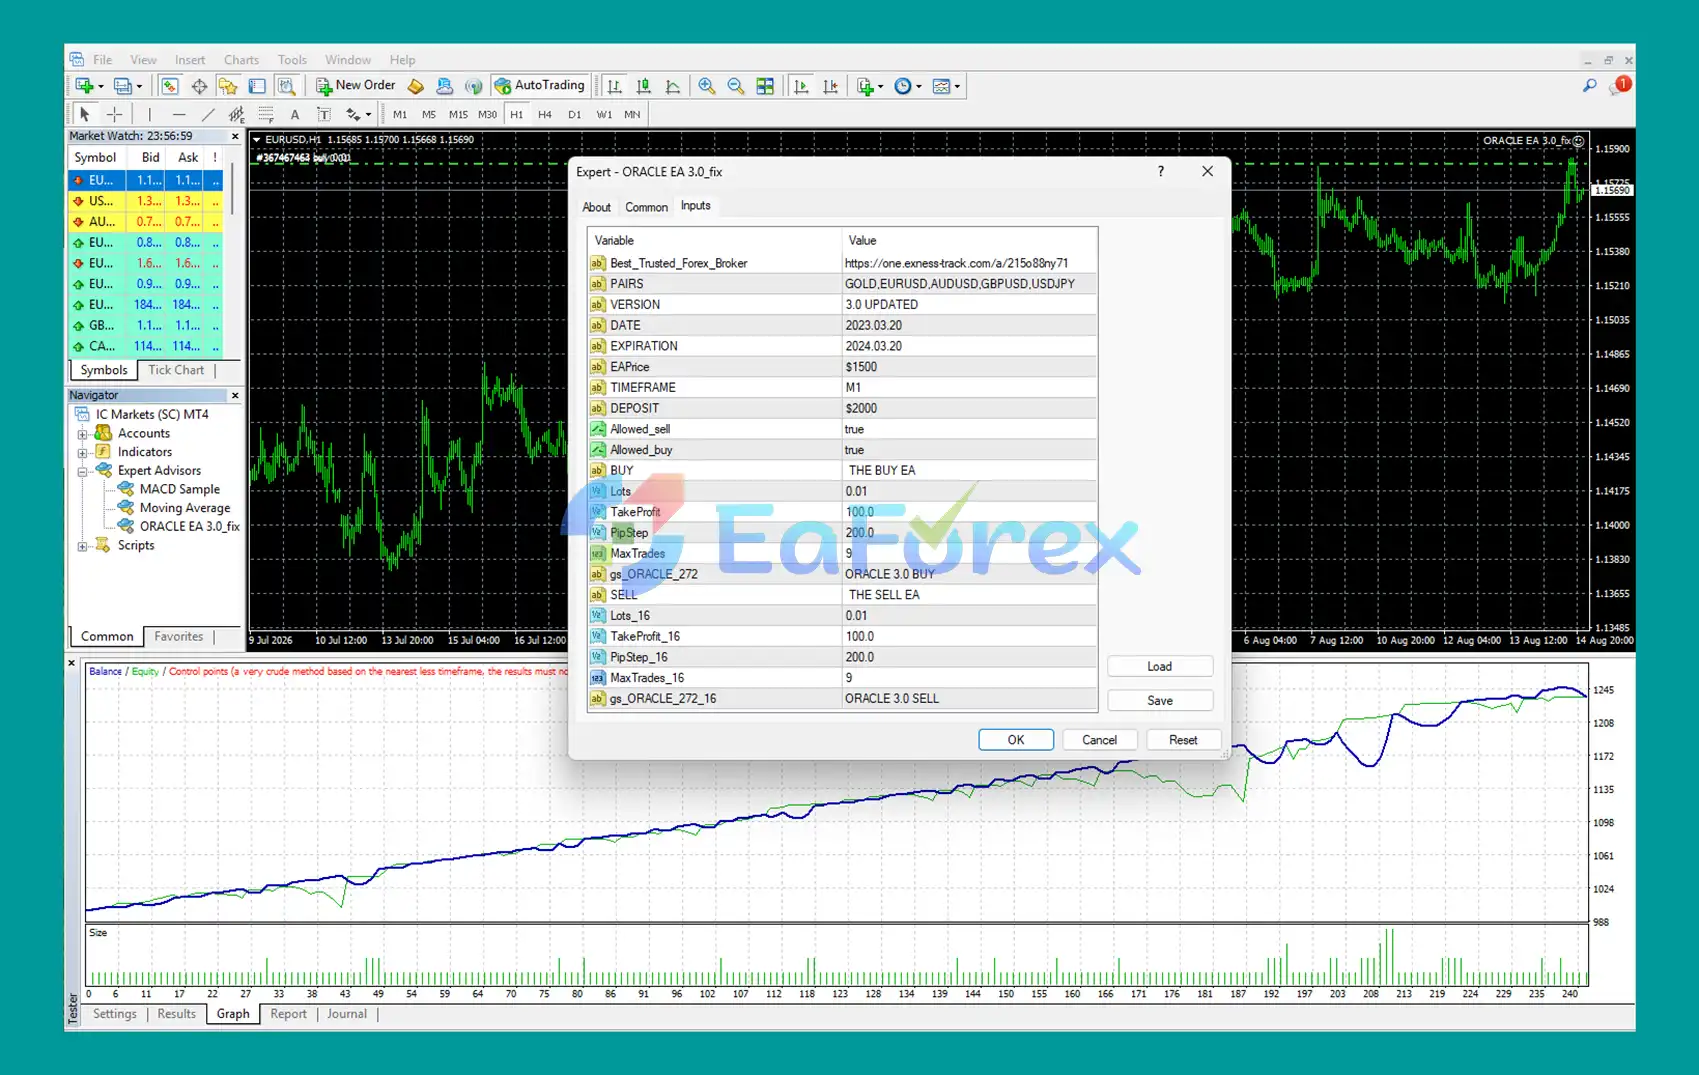
Task: Open the tester Settings tab
Action: point(115,1014)
